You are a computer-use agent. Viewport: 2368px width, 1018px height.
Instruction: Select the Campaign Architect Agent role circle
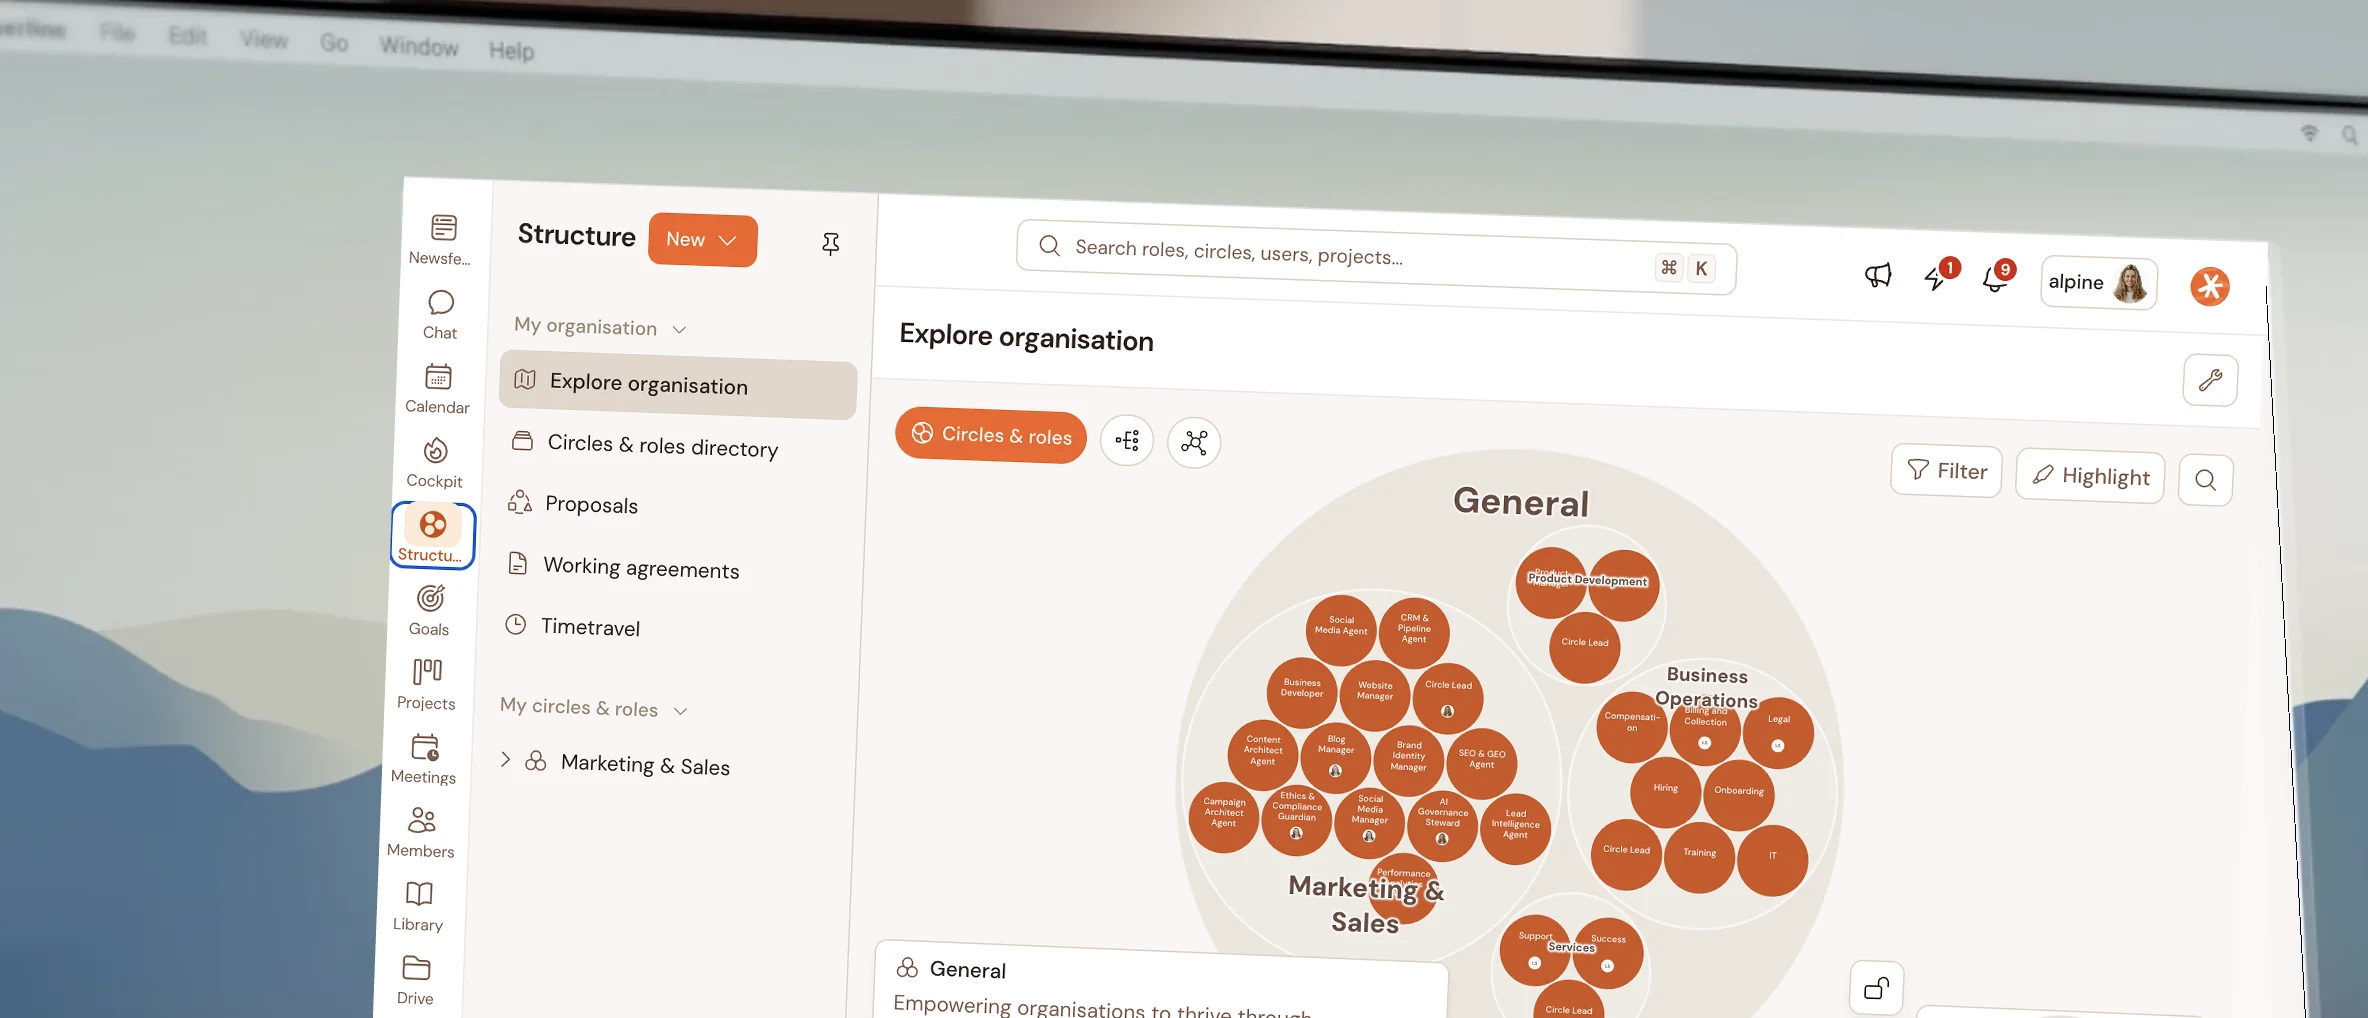point(1224,817)
